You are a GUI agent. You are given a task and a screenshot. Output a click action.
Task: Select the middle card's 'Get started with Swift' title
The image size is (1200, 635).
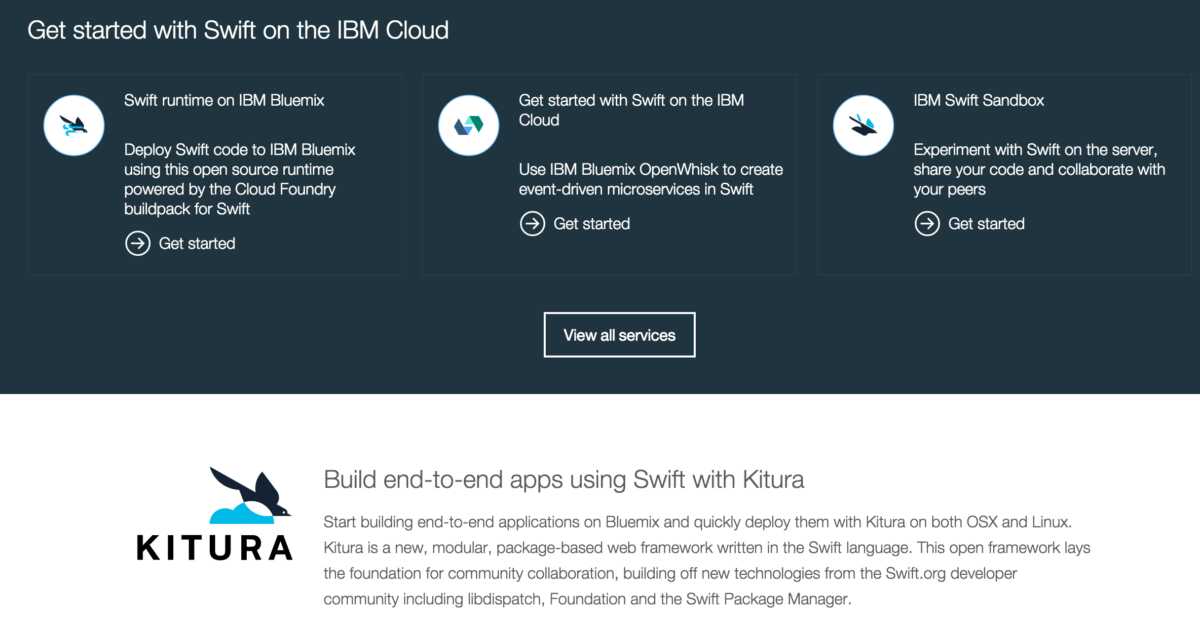click(631, 110)
